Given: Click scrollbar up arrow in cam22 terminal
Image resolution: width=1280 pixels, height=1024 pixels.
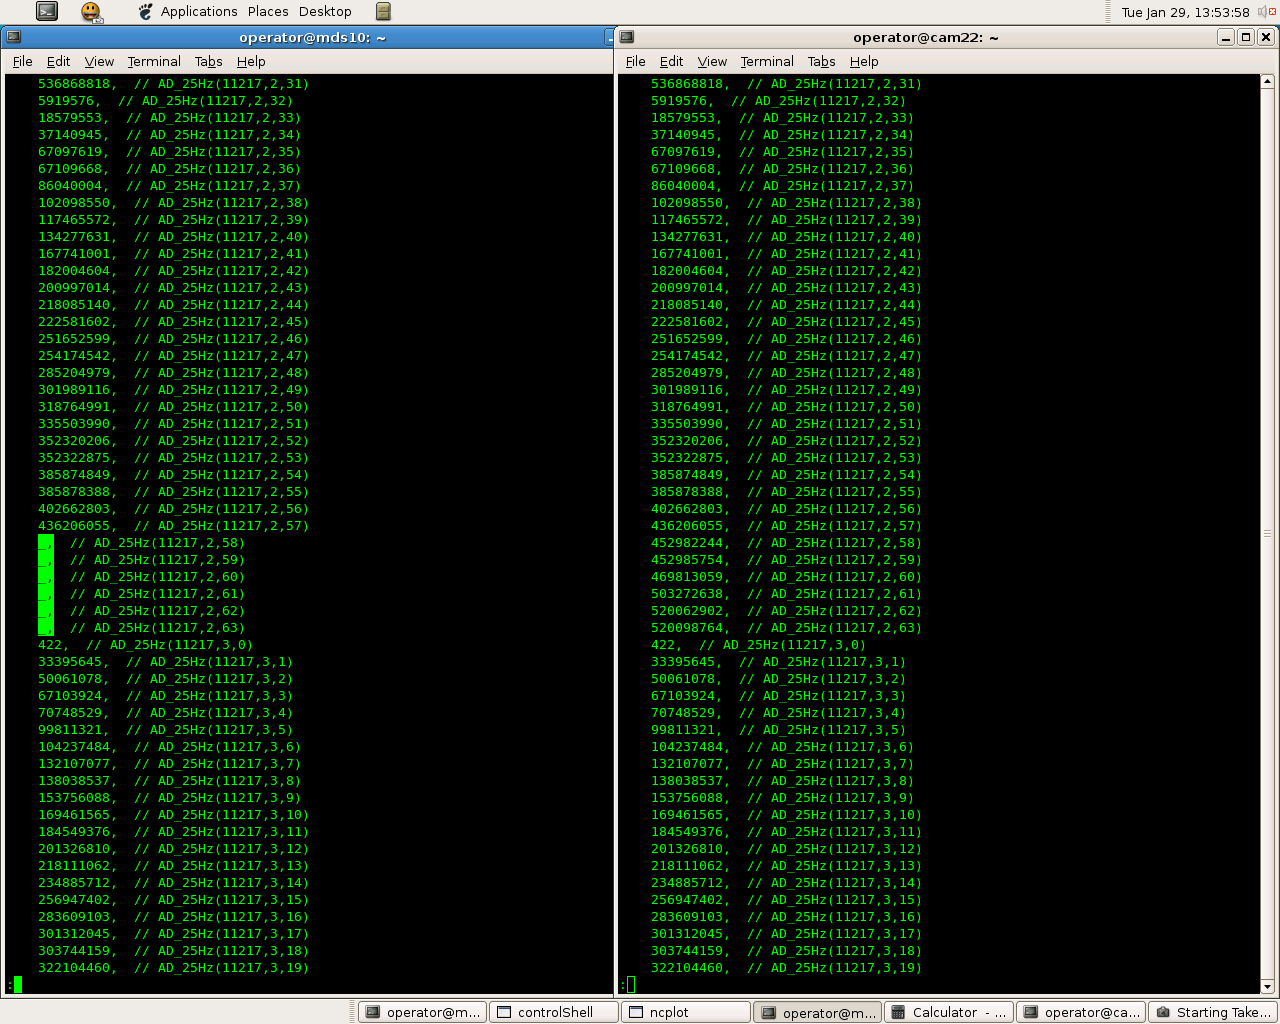Looking at the screenshot, I should [1267, 82].
